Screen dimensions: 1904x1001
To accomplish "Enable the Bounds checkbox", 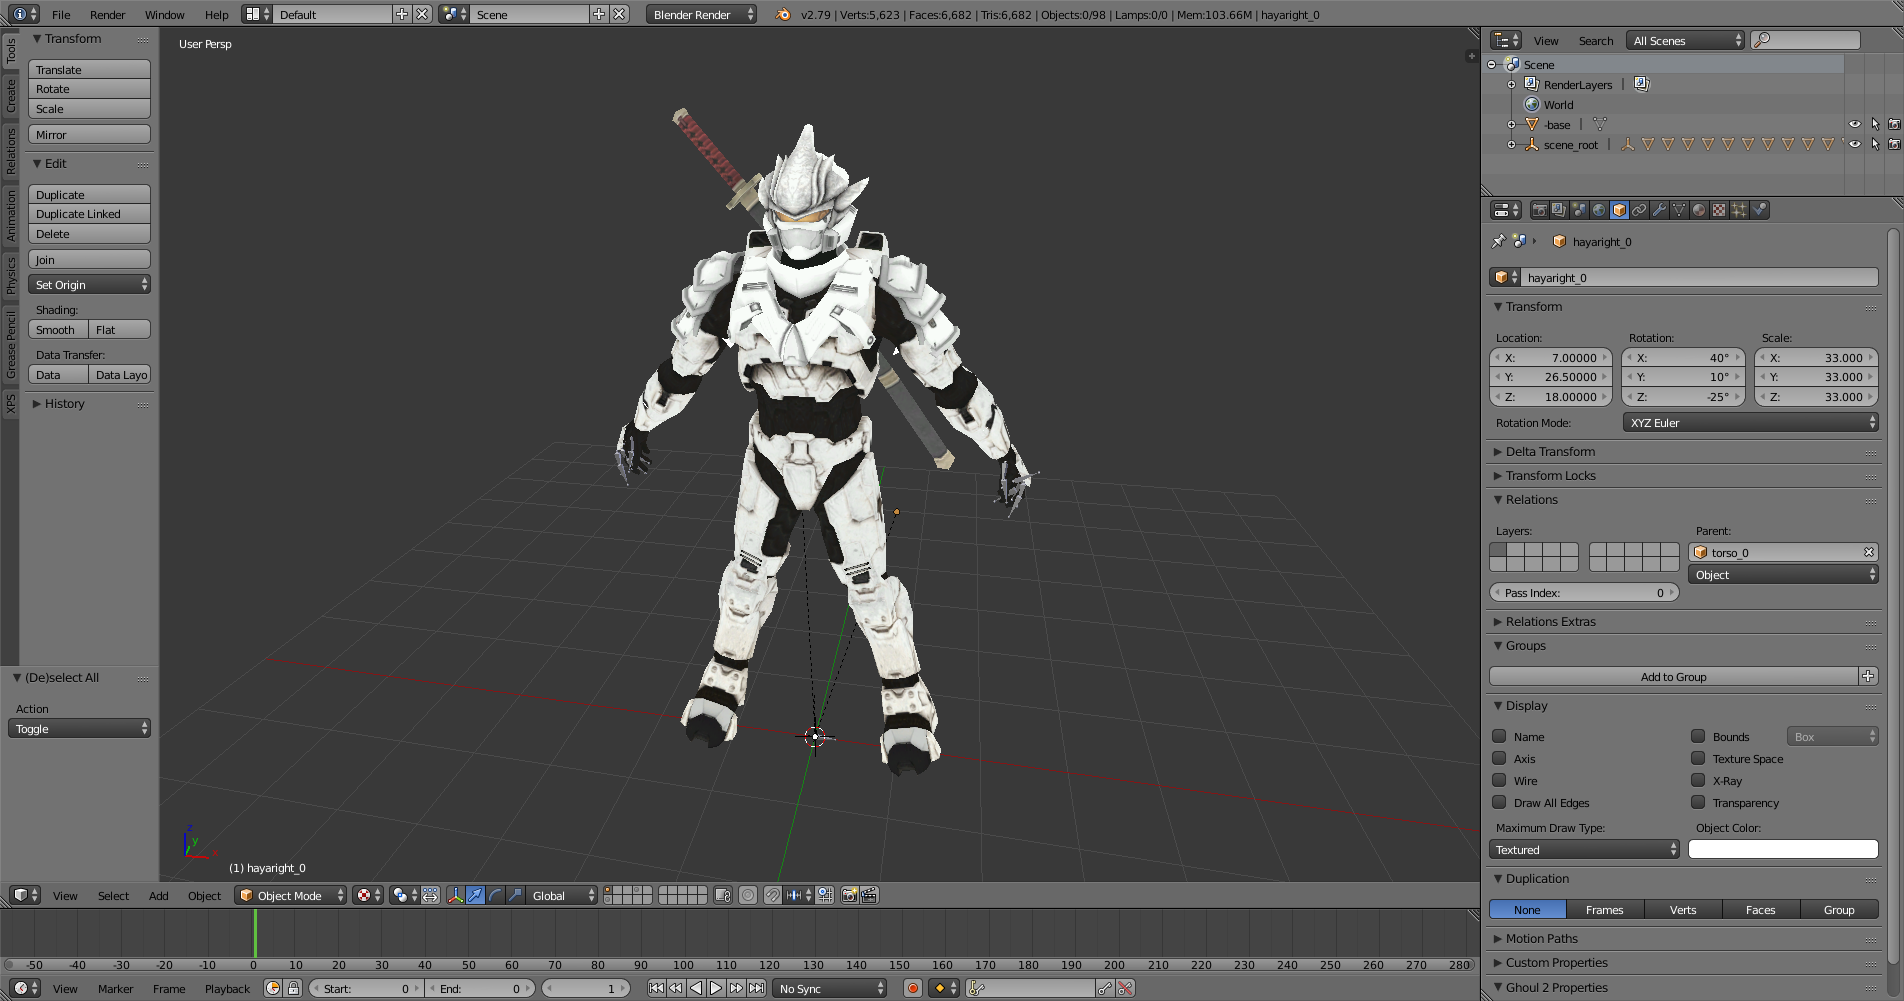I will click(x=1698, y=736).
